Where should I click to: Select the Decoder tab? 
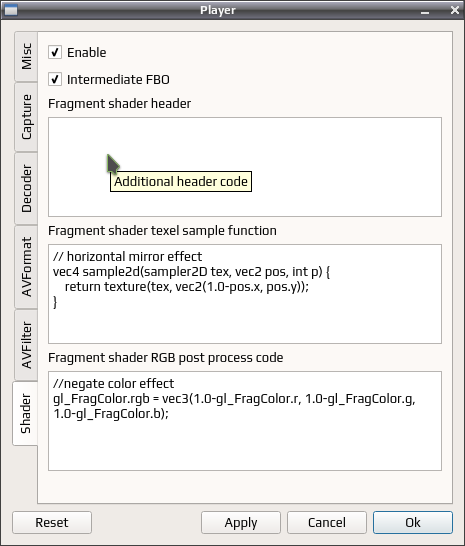[x=26, y=188]
